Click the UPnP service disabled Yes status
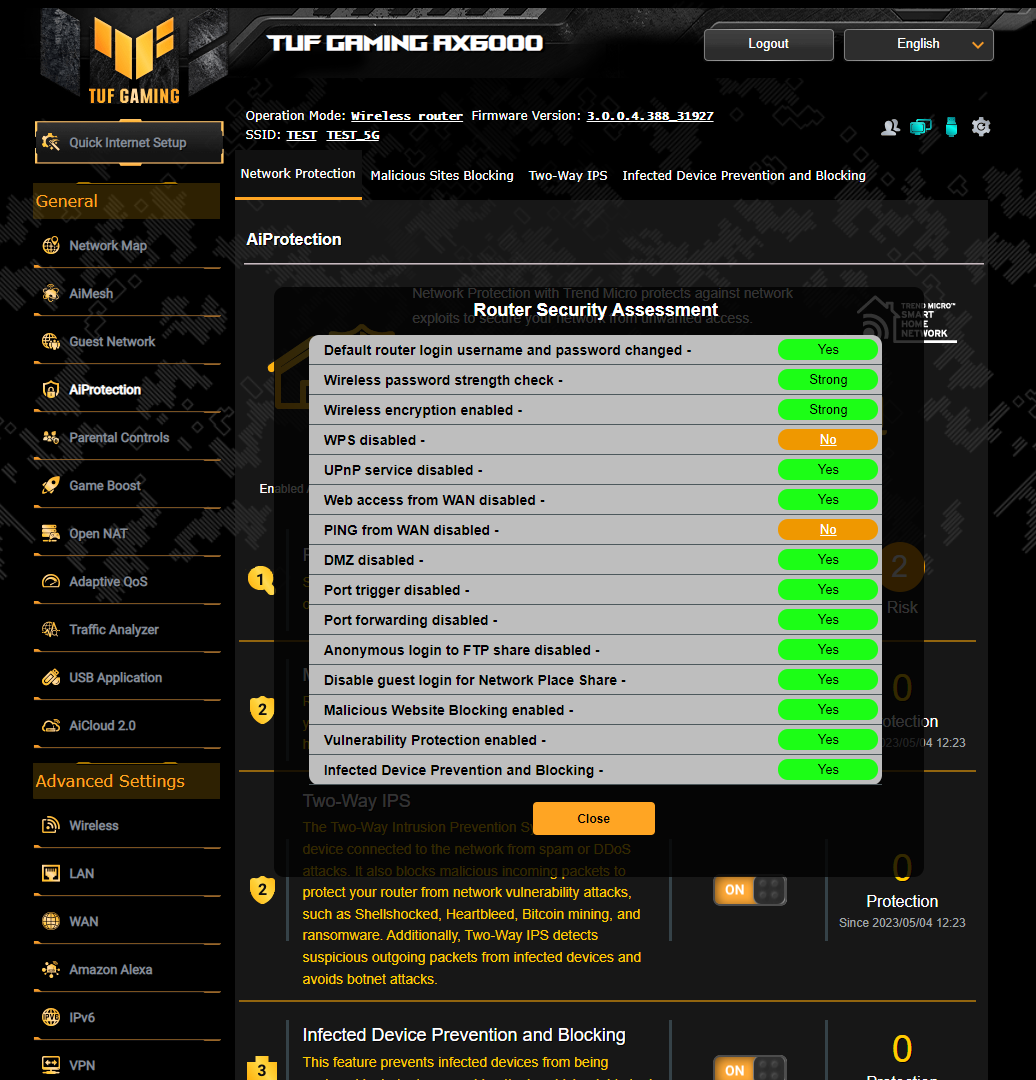Screen dimensions: 1036x1080 (828, 470)
